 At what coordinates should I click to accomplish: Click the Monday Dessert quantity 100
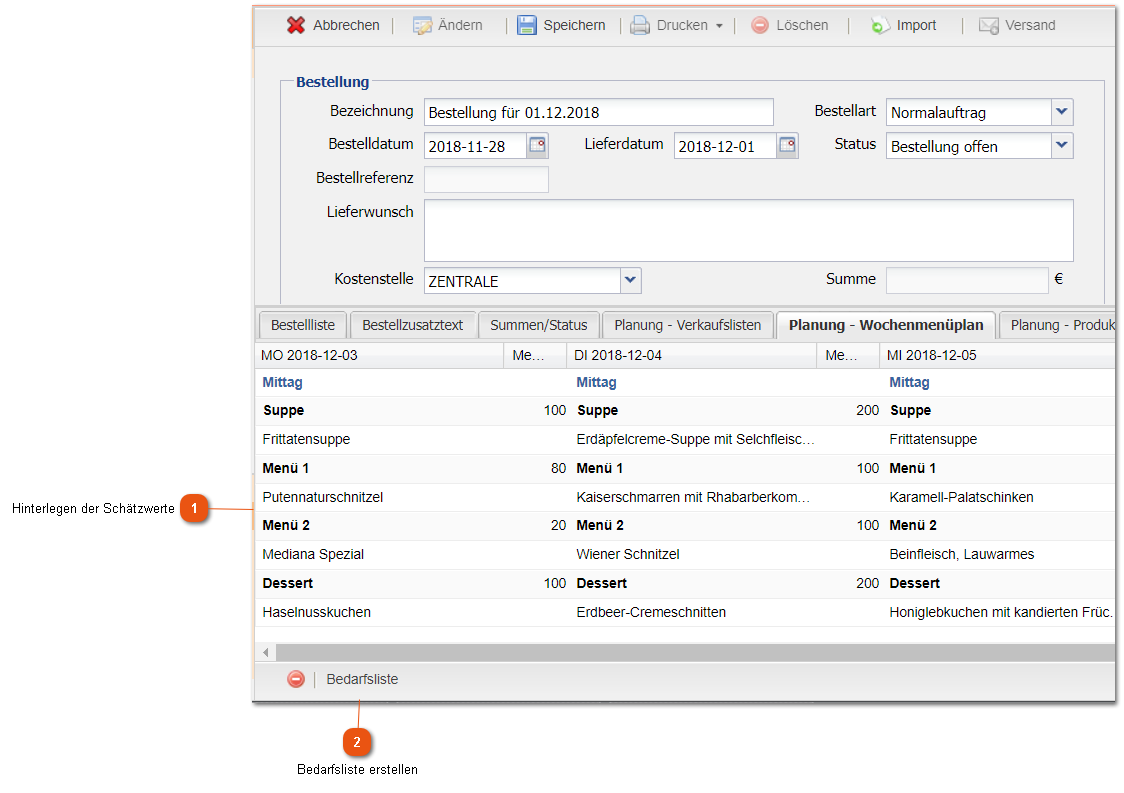coord(555,583)
